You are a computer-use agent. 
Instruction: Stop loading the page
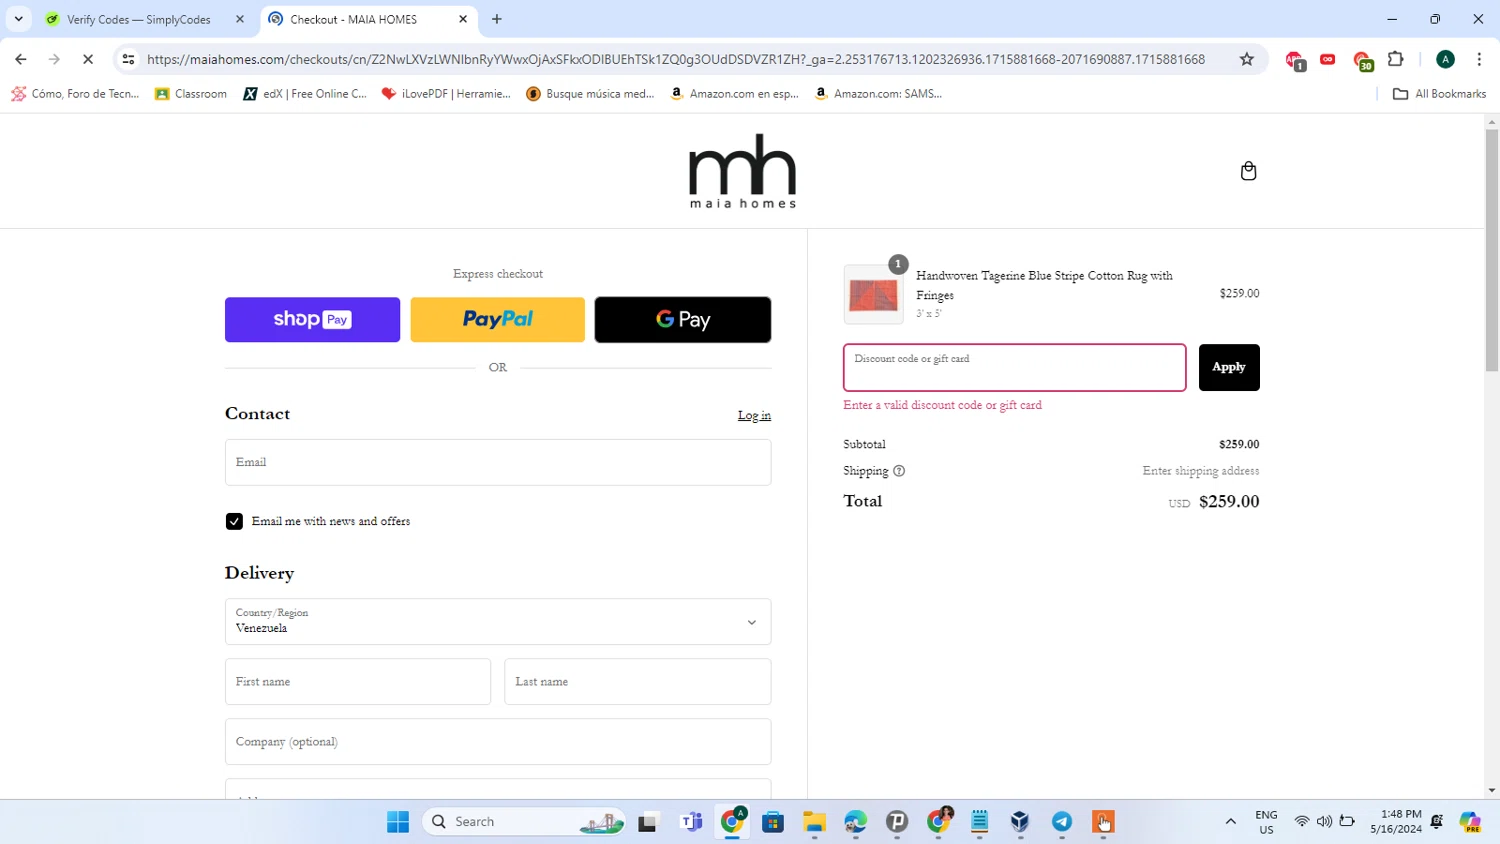[x=88, y=59]
